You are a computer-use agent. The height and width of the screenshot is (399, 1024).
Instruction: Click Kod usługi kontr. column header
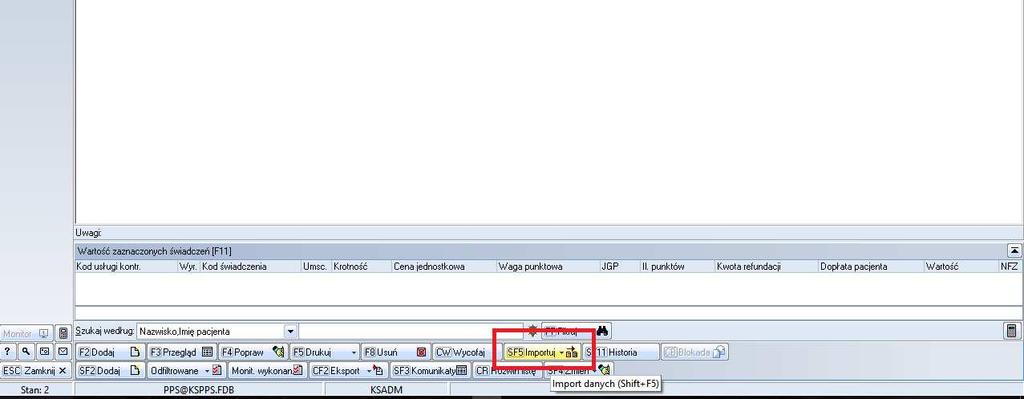(127, 266)
